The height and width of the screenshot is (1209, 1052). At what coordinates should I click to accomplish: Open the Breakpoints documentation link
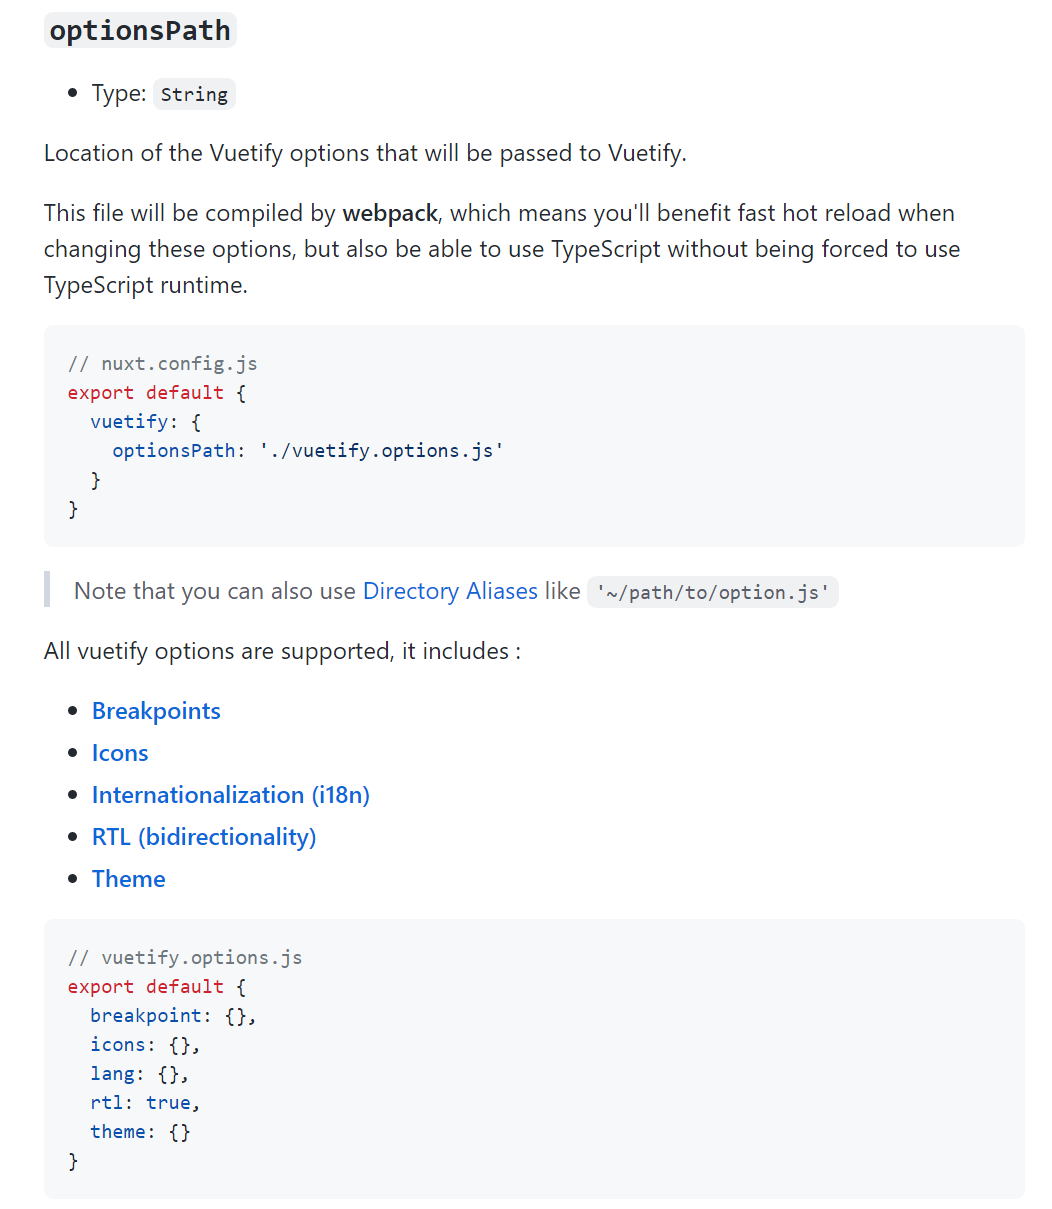point(156,711)
